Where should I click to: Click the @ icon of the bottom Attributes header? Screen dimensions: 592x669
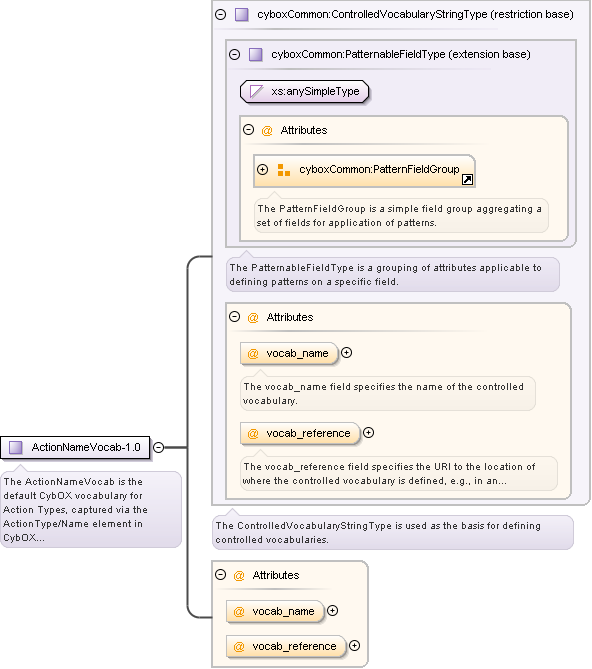coord(239,576)
